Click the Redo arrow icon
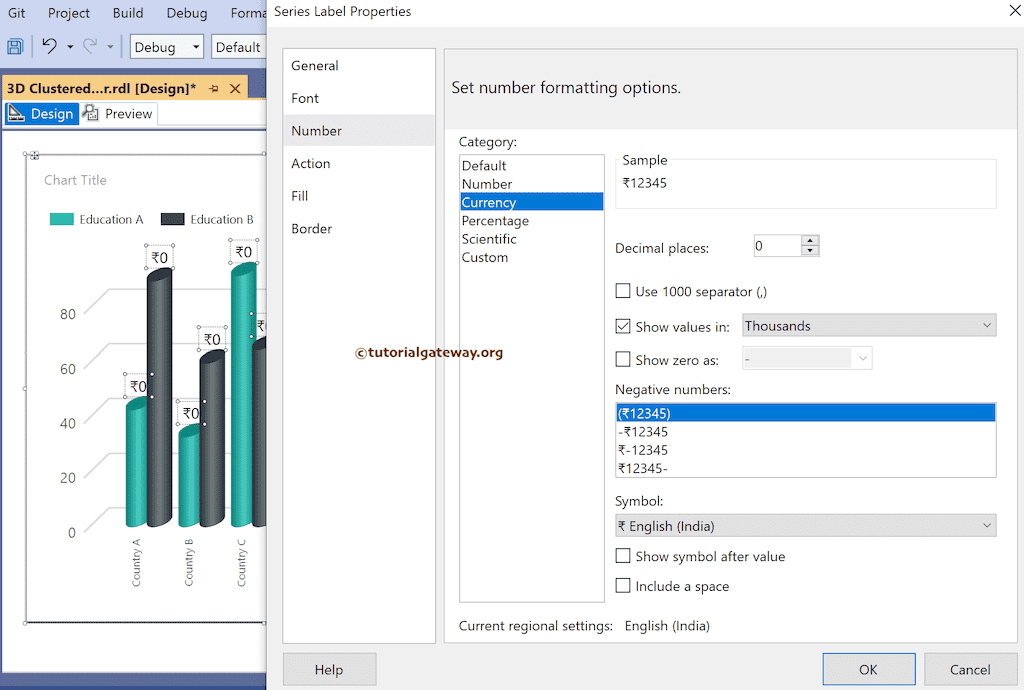Viewport: 1024px width, 690px height. (x=90, y=46)
